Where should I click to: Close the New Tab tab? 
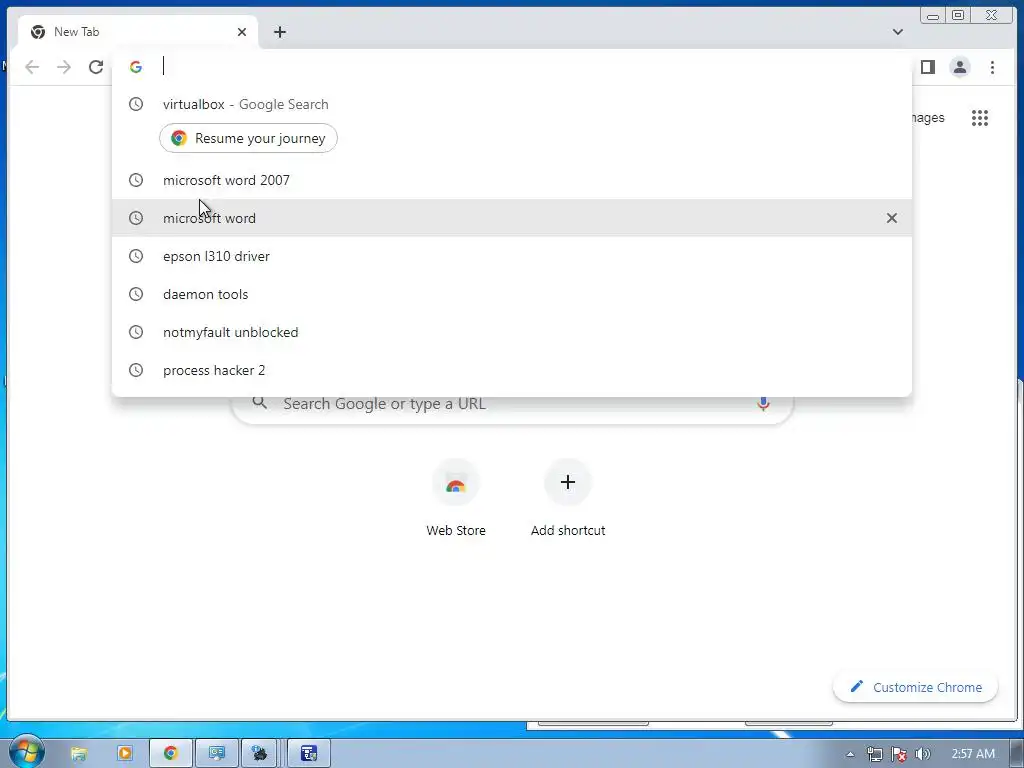click(x=242, y=32)
